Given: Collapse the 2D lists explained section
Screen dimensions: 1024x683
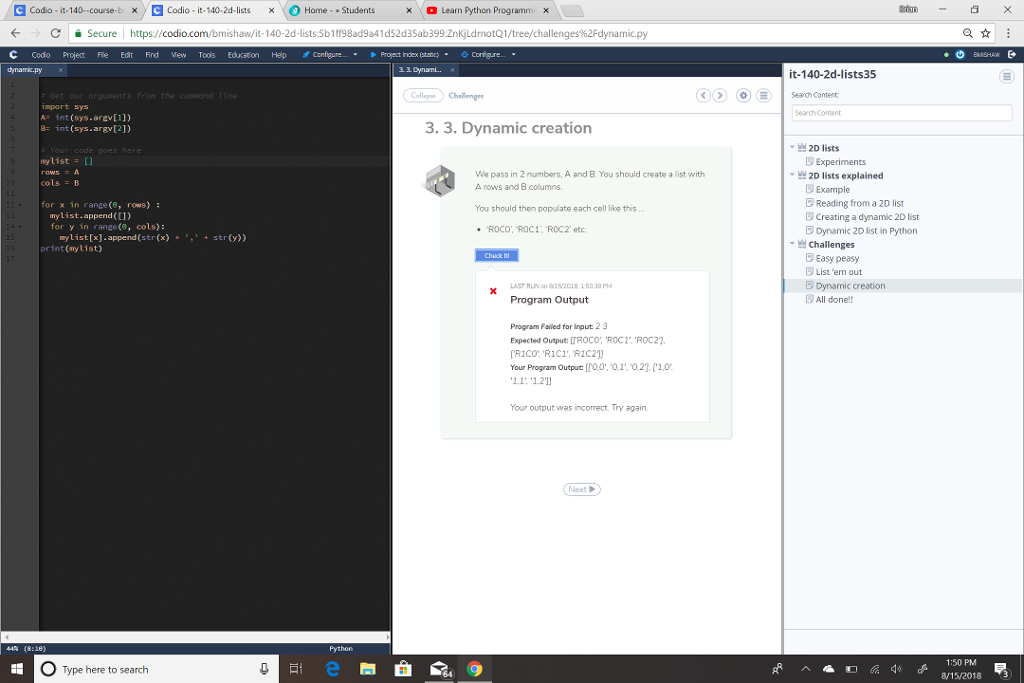Looking at the screenshot, I should pos(792,175).
